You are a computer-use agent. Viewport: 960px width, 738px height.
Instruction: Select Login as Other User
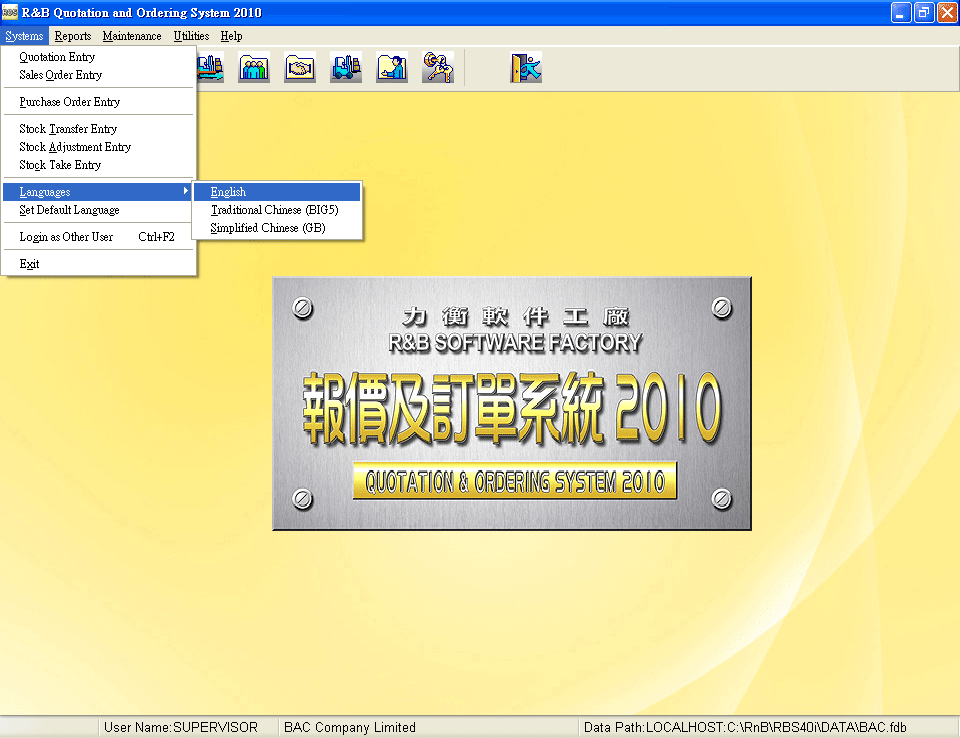pyautogui.click(x=98, y=237)
